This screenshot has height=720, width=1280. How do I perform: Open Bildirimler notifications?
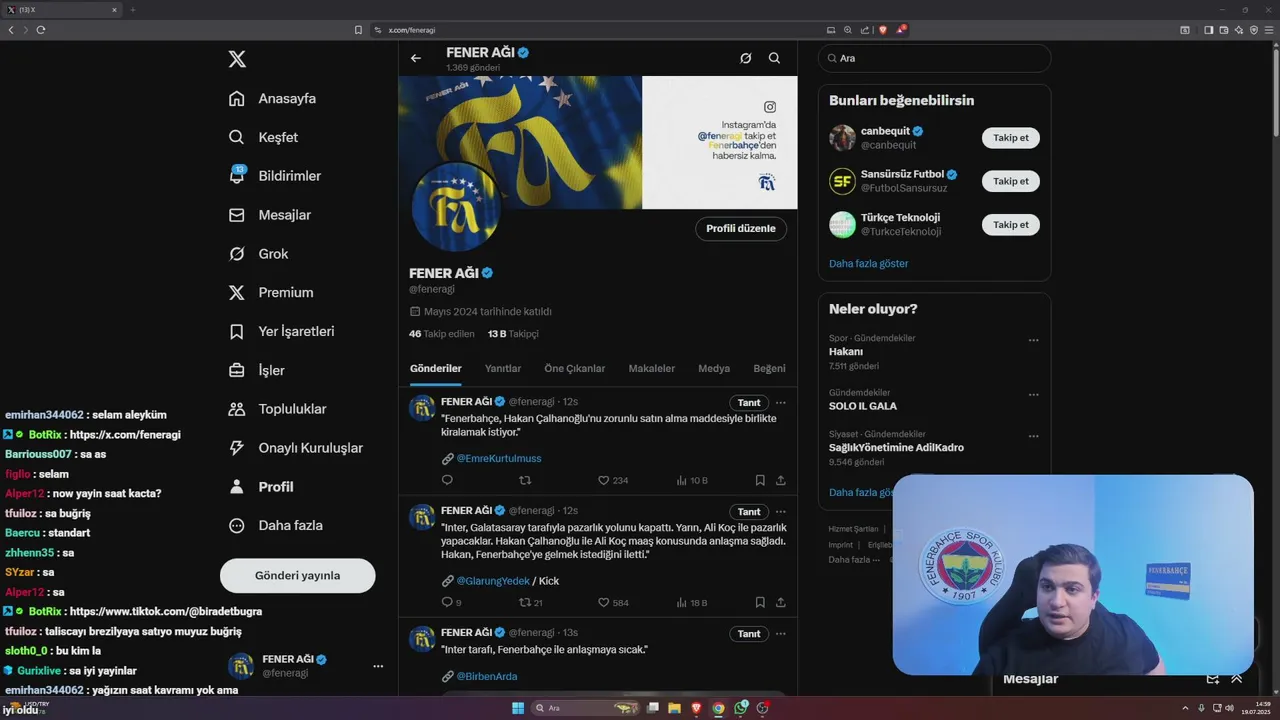[275, 176]
